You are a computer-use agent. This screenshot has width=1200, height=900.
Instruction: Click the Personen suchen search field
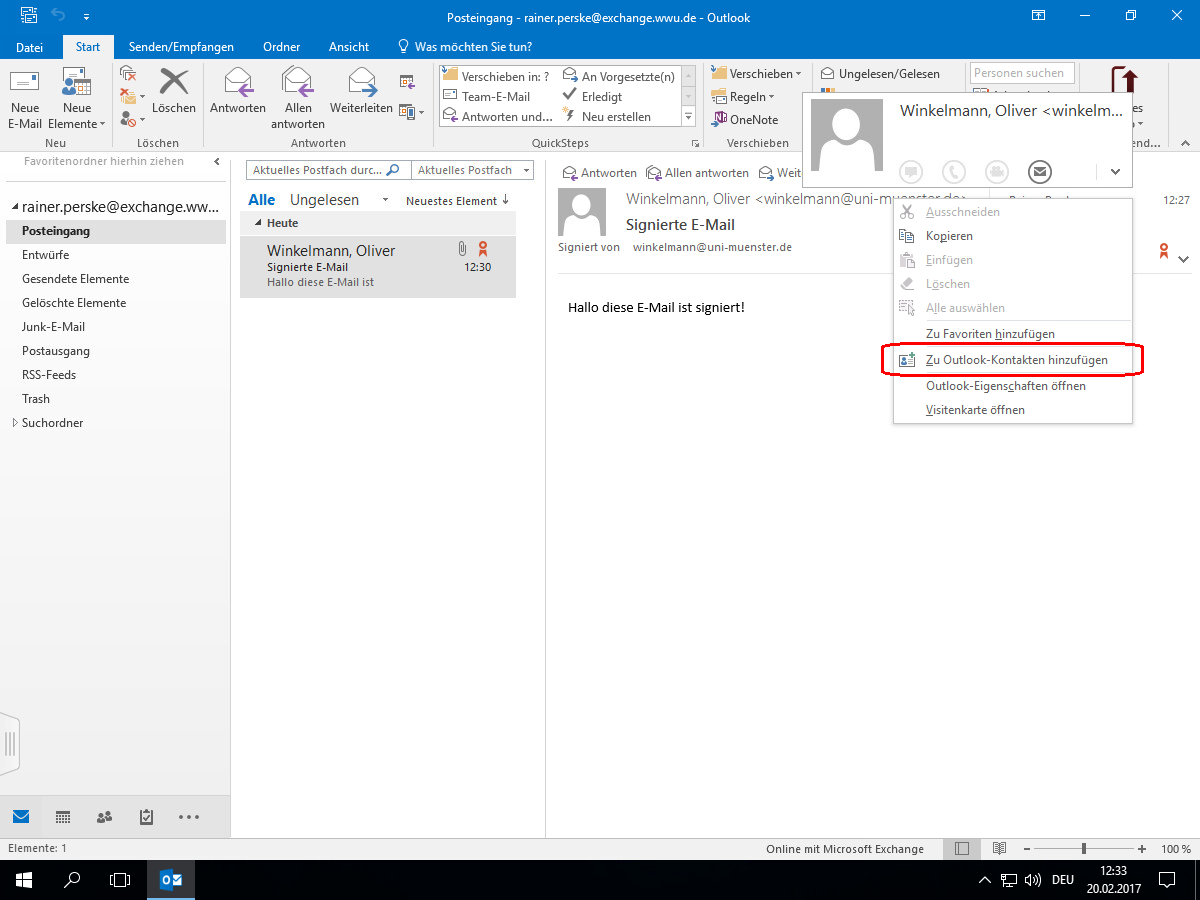(1021, 73)
